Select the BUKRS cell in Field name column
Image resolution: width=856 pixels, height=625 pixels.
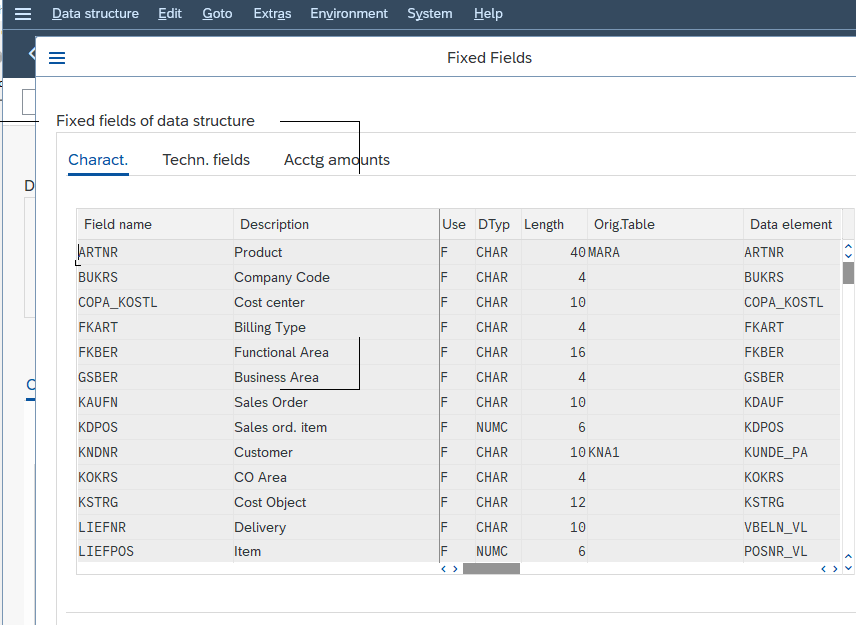point(155,278)
